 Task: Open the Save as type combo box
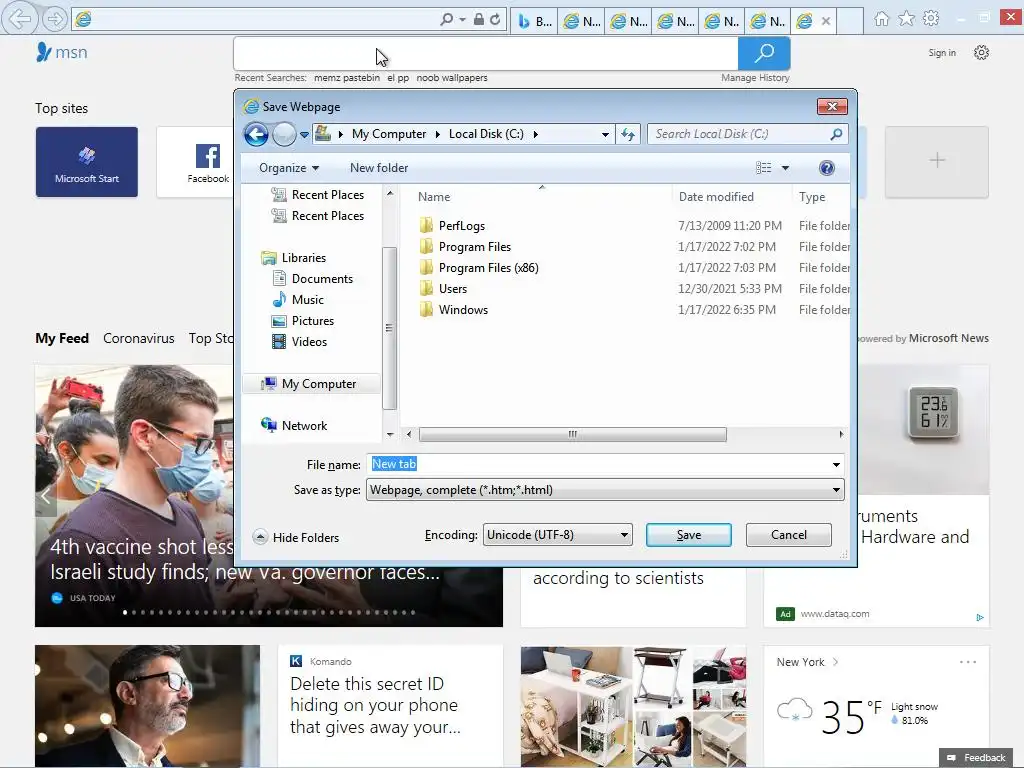(605, 490)
